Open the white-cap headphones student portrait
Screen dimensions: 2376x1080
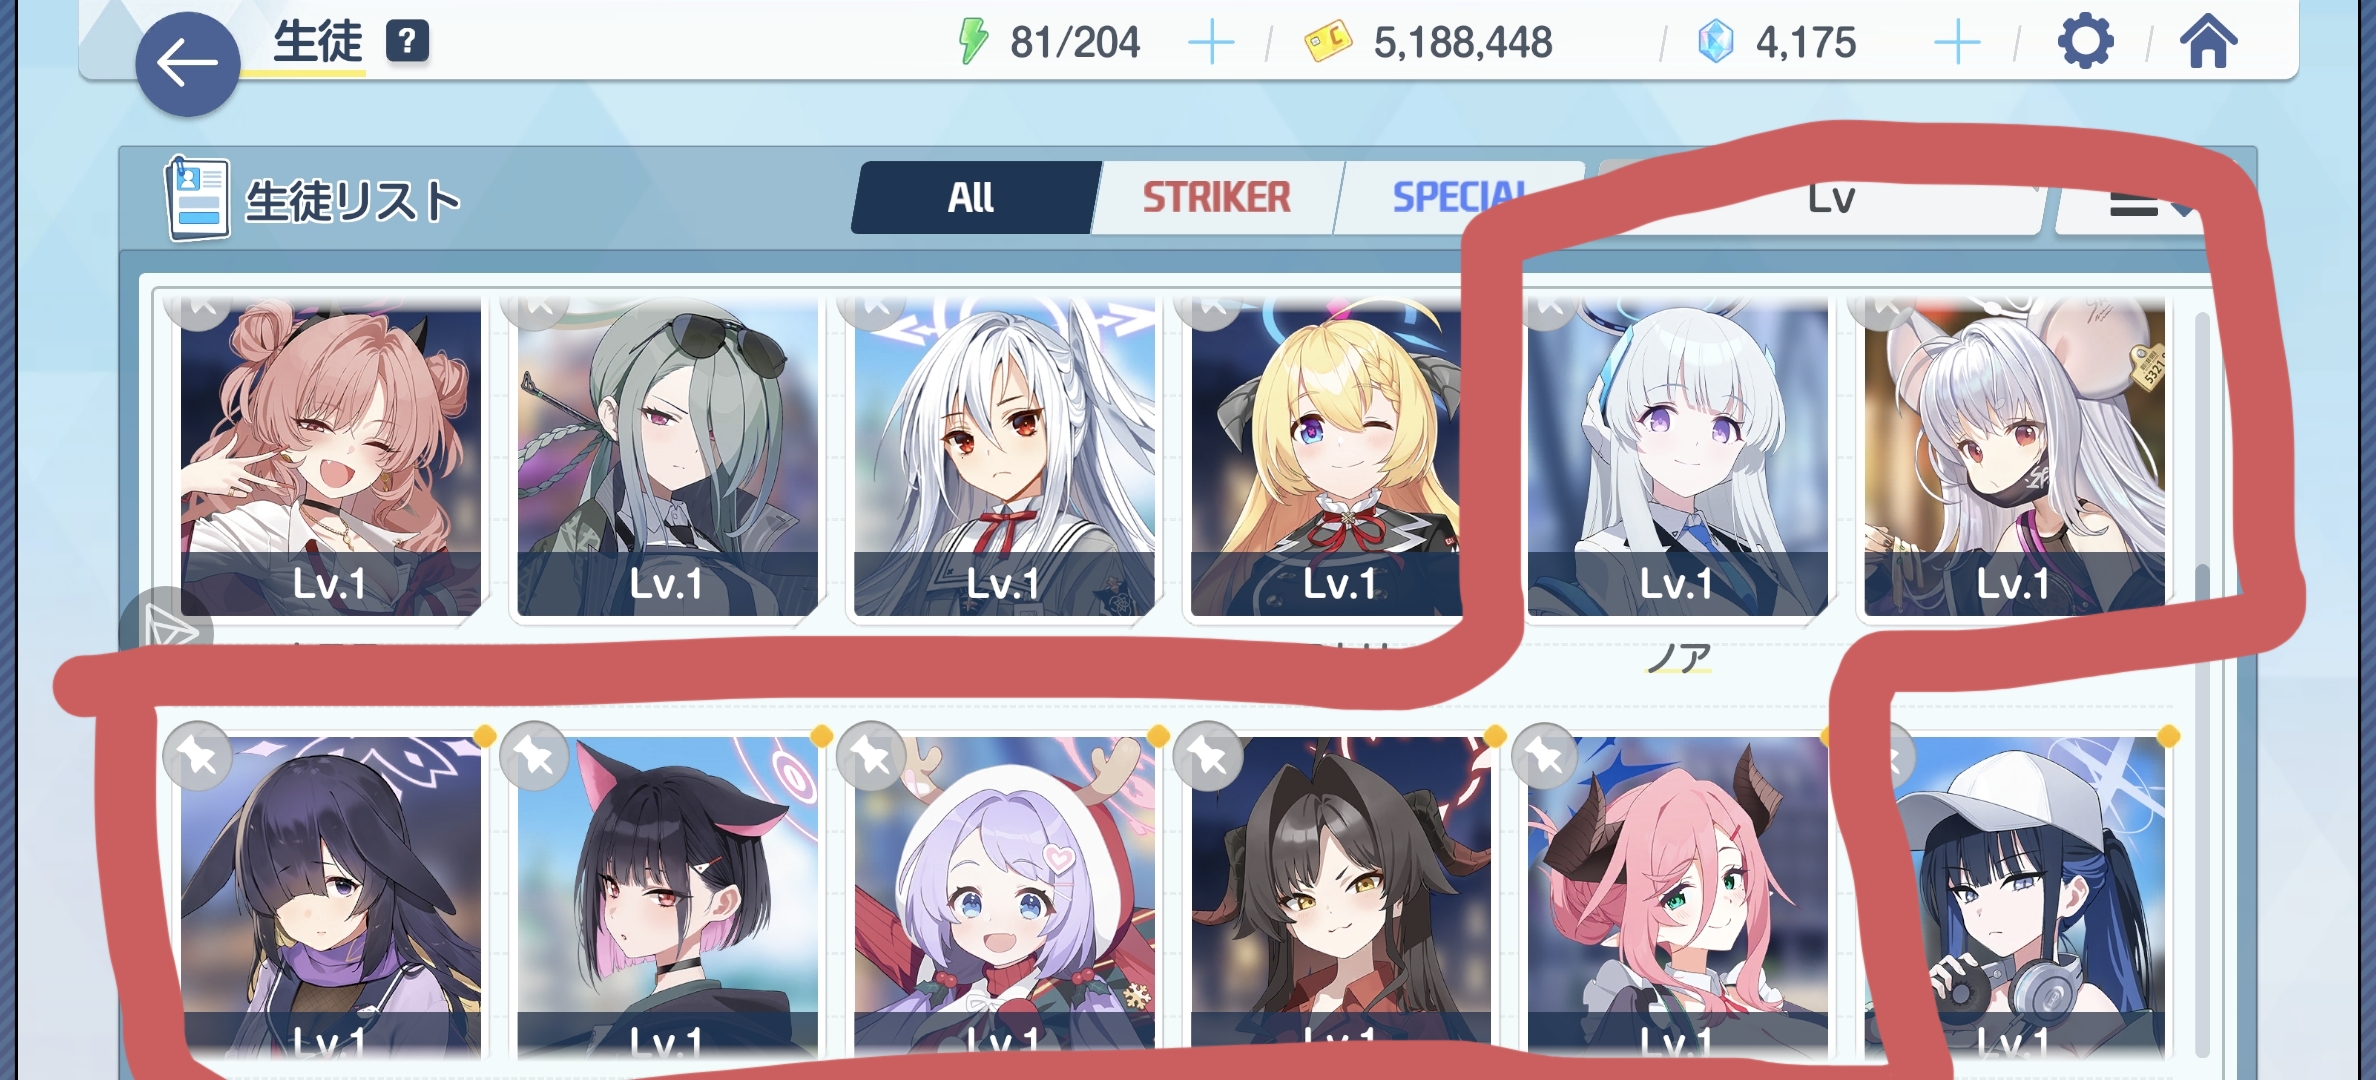point(2015,895)
